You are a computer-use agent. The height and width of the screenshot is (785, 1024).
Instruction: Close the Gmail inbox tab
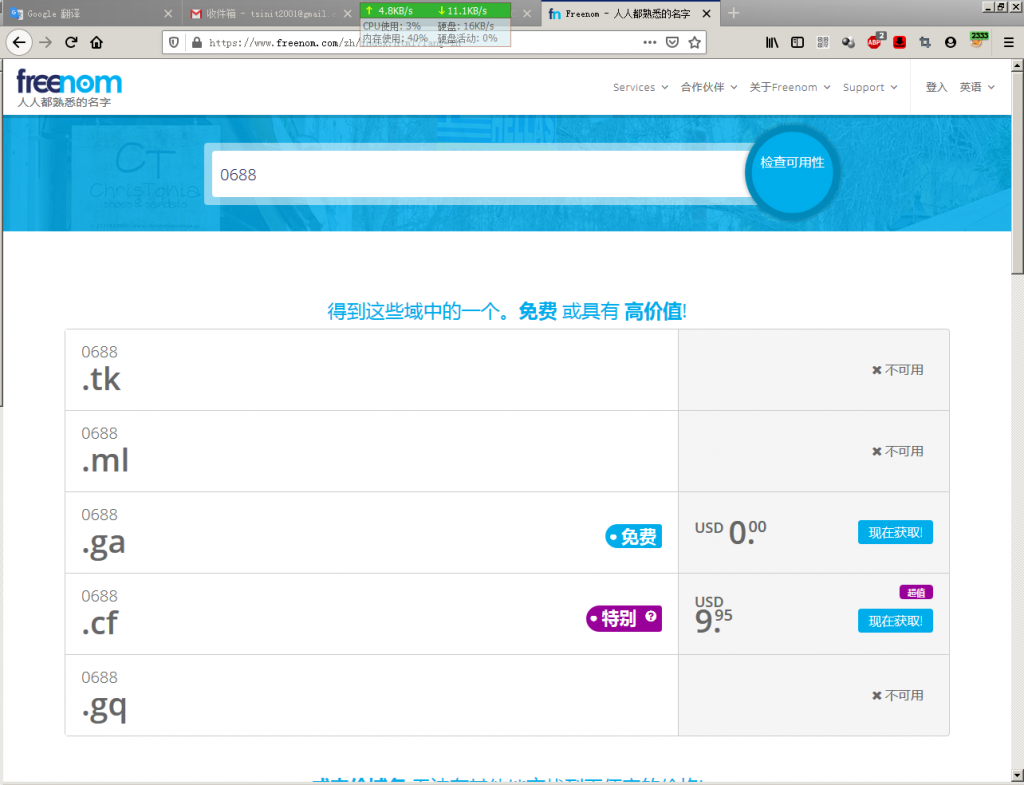tap(347, 13)
